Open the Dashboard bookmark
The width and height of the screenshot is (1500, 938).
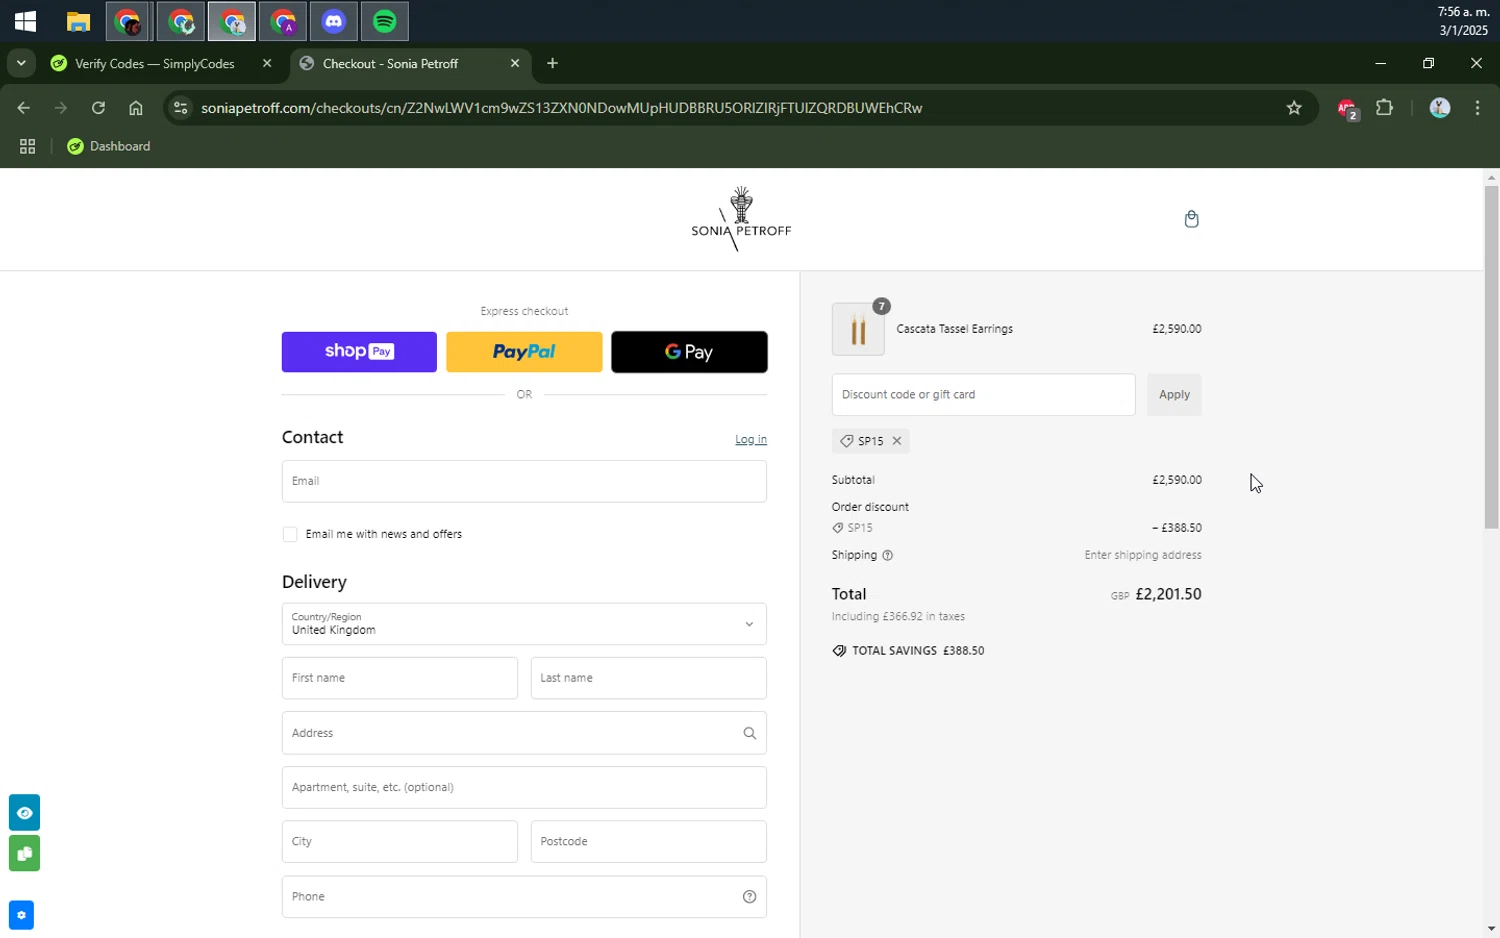click(109, 146)
